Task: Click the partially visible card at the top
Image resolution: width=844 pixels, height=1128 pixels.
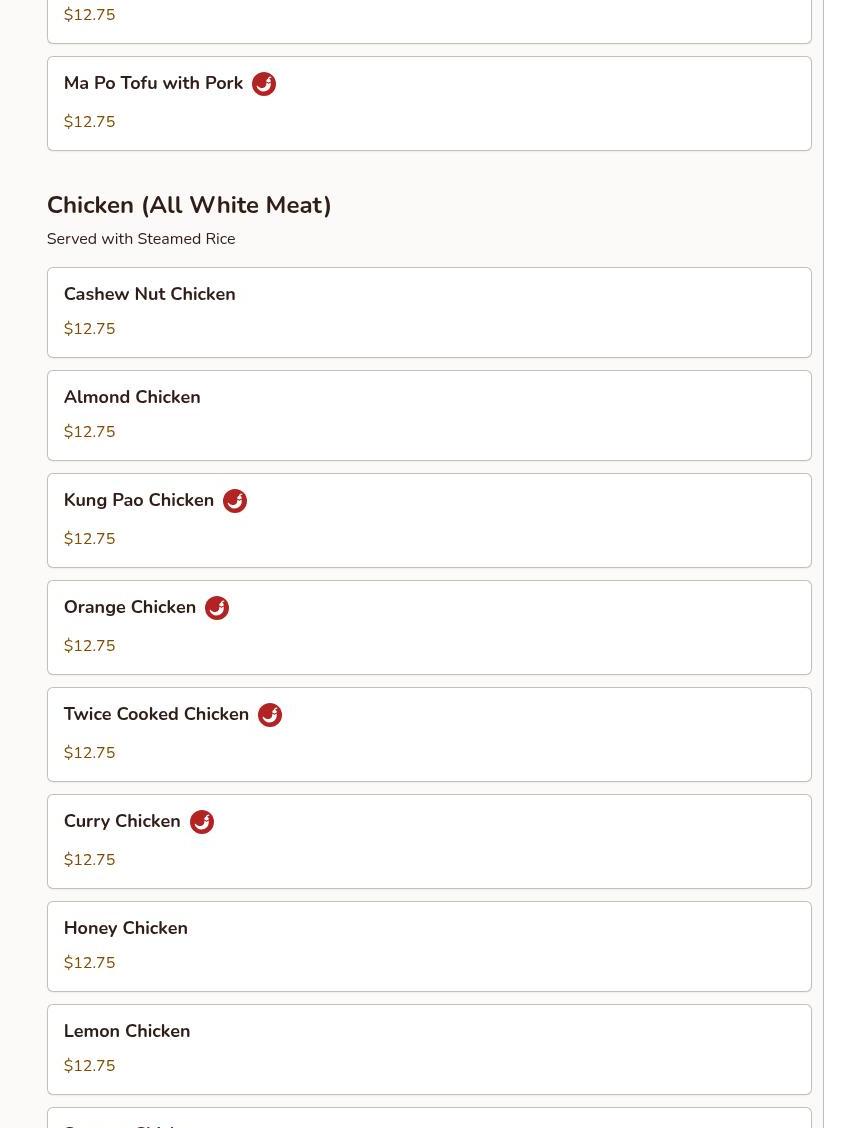Action: pos(429,22)
